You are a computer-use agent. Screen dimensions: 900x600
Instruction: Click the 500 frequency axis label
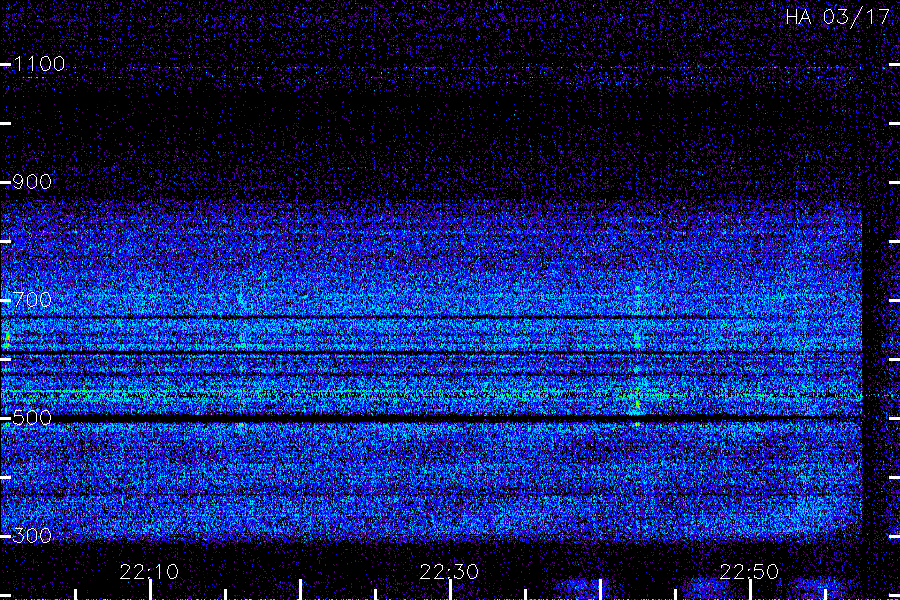pos(32,417)
